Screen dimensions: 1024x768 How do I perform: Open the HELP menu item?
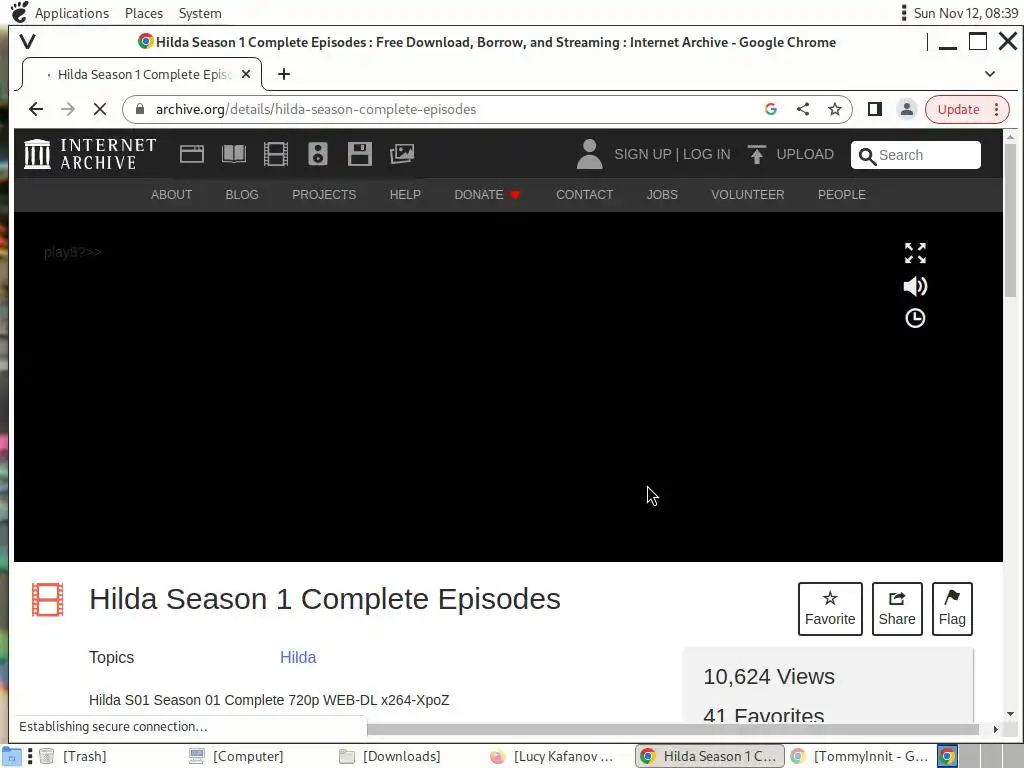pyautogui.click(x=405, y=195)
